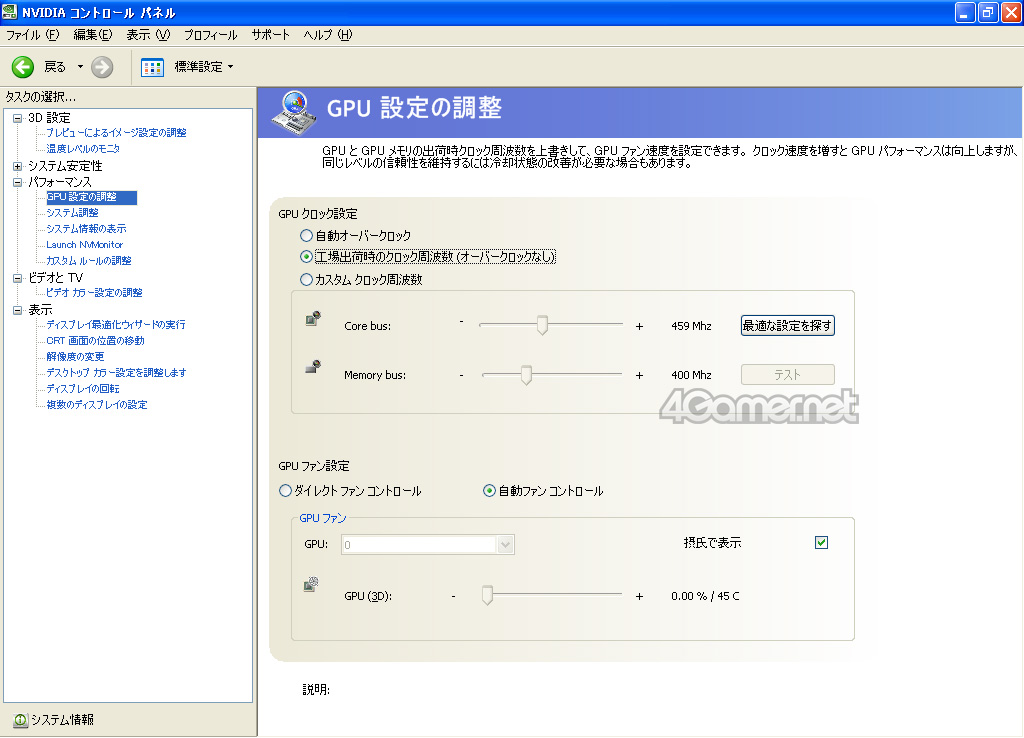Choose ダイレクト ファン コントロール option

tap(285, 490)
